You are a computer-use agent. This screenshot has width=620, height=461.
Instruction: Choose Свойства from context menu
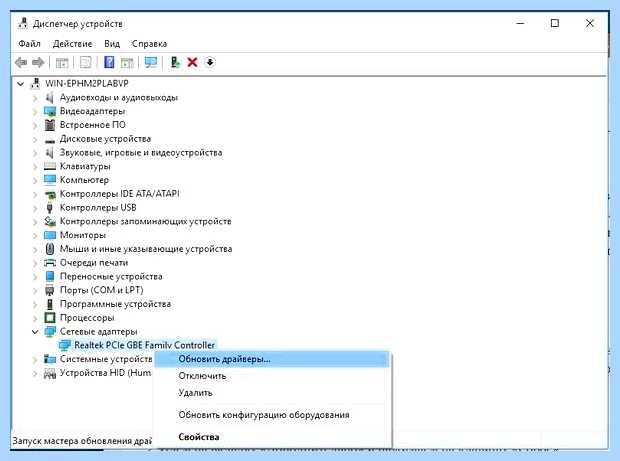click(x=272, y=437)
